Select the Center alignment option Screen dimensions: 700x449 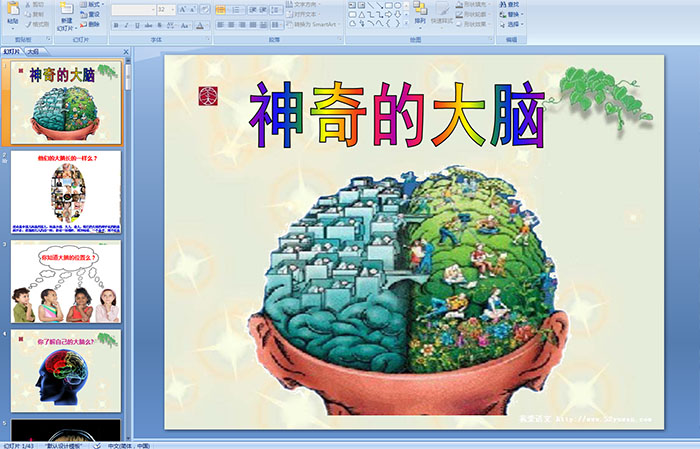tap(231, 25)
